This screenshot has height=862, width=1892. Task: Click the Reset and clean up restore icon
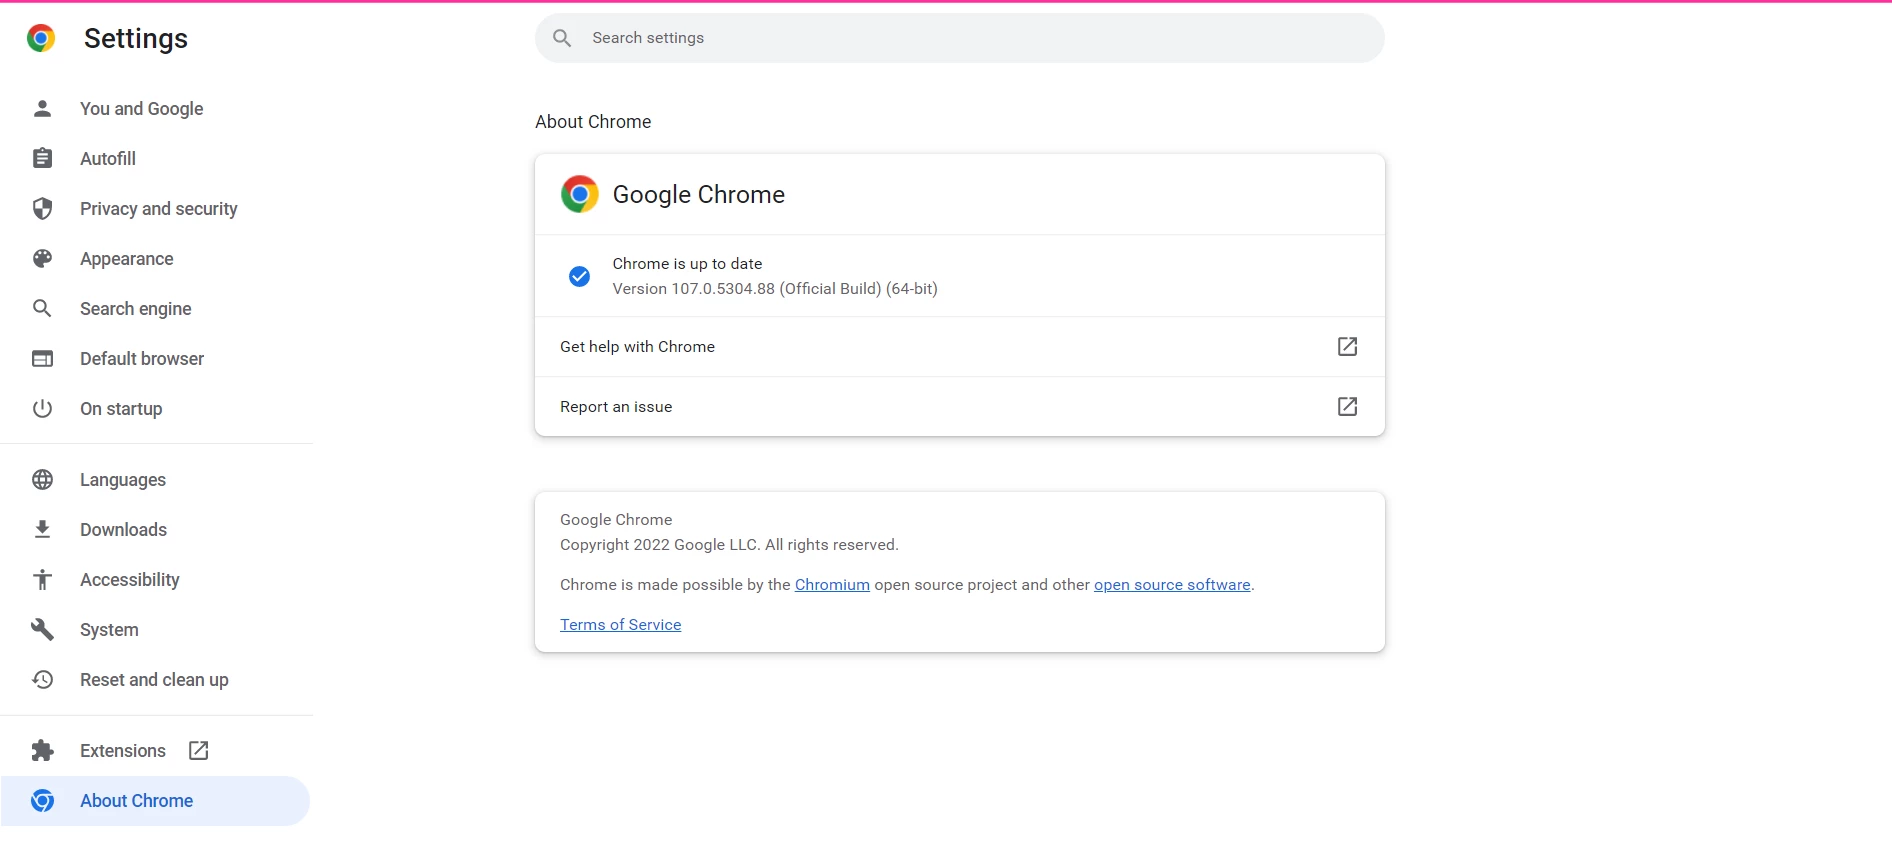point(42,679)
